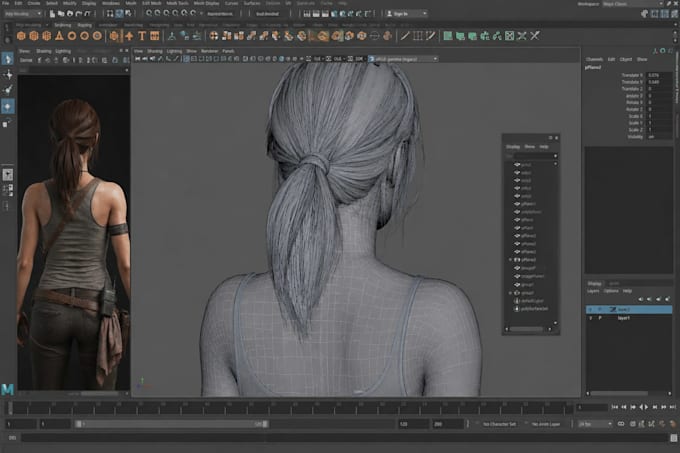Switch to the Rigging shelf tab
Screen dimensions: 680x453
[x=85, y=25]
